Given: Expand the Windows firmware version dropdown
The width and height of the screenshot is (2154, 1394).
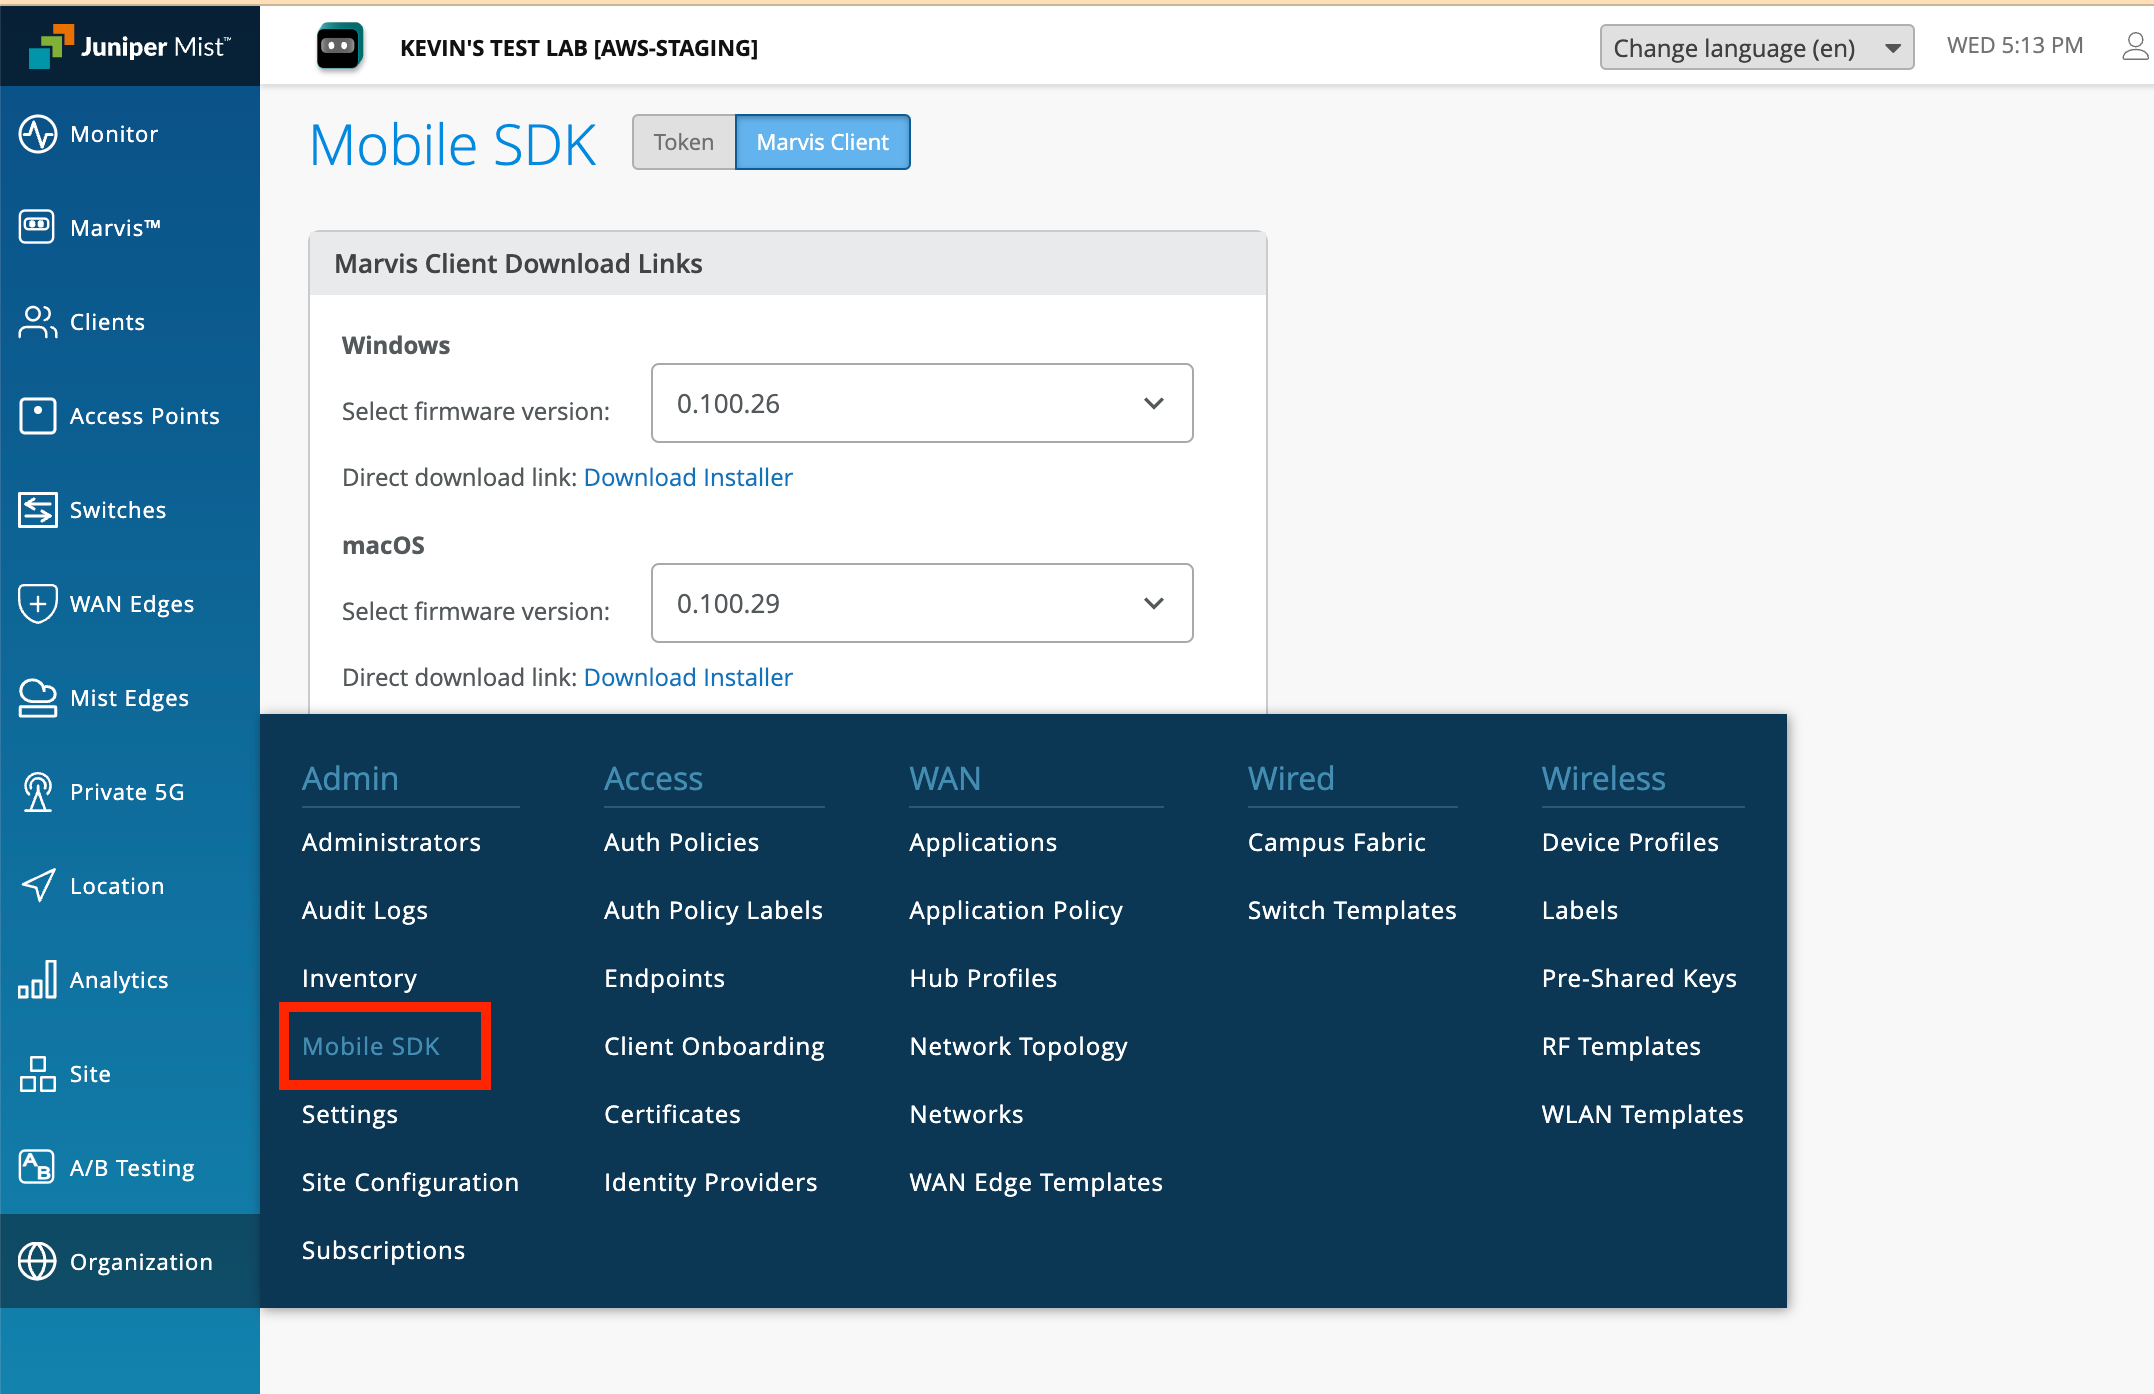Looking at the screenshot, I should point(921,403).
